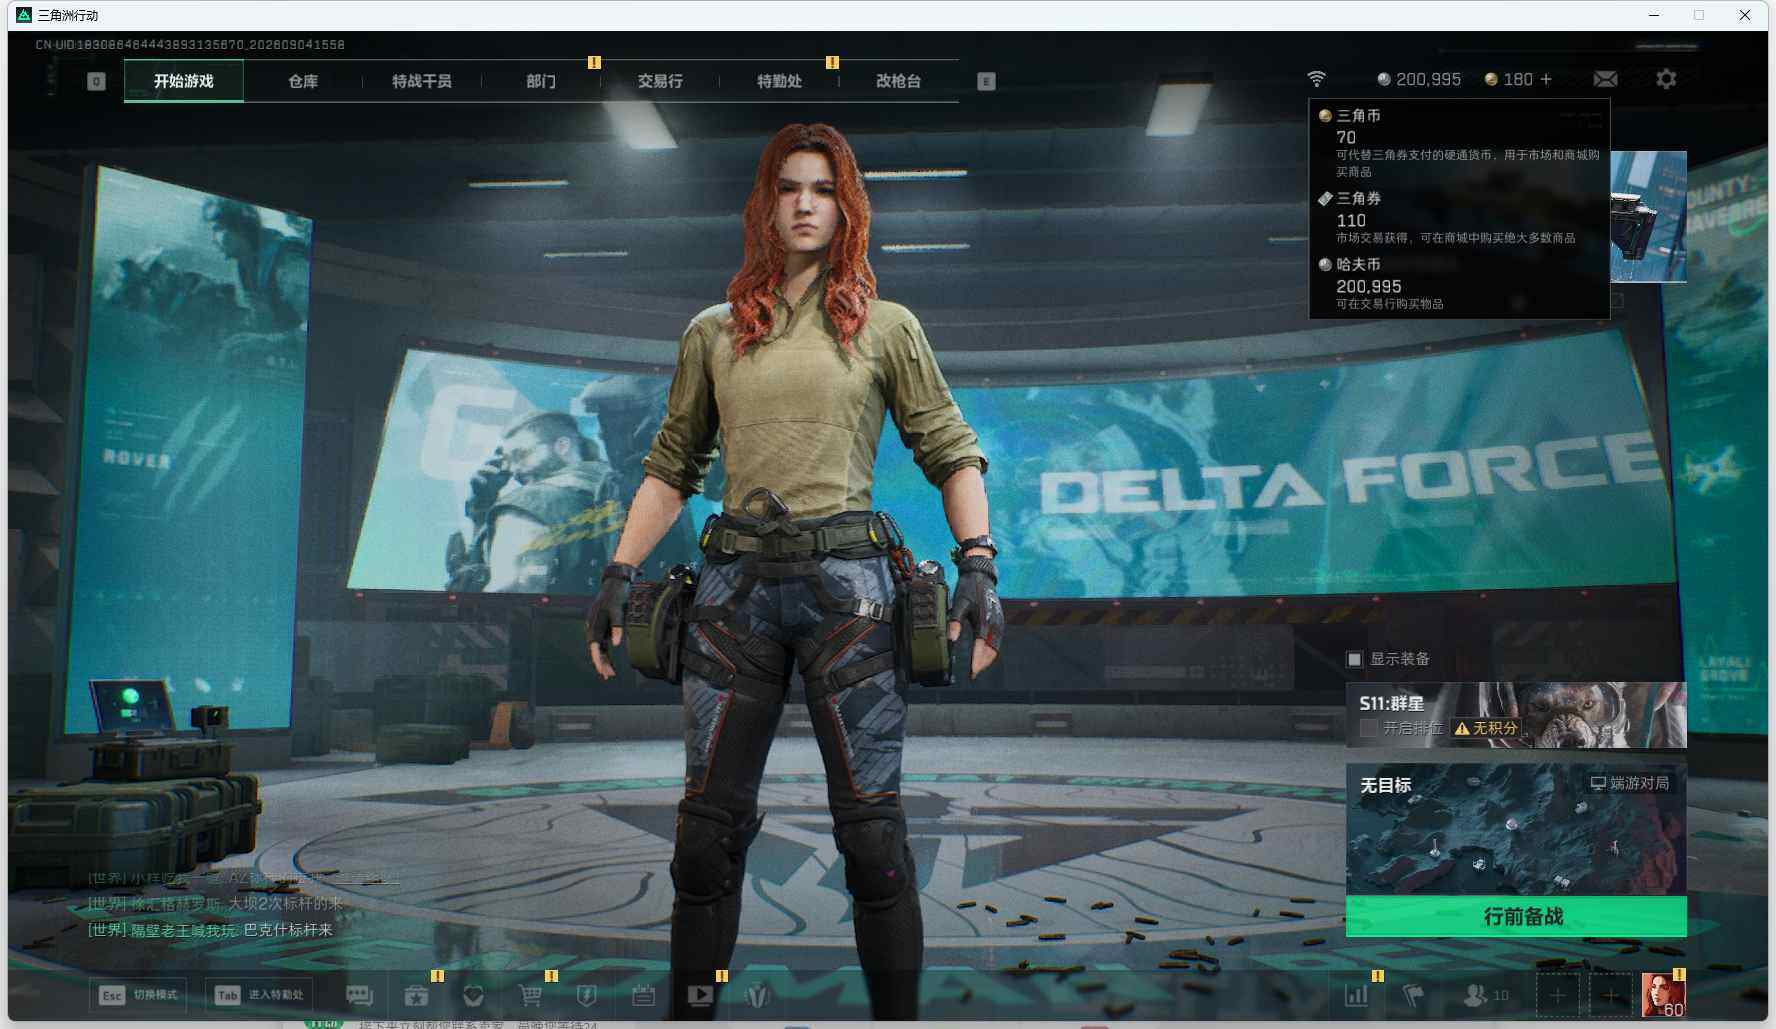This screenshot has height=1029, width=1776.
Task: Open the friends list icon showing 10
Action: 1485,995
